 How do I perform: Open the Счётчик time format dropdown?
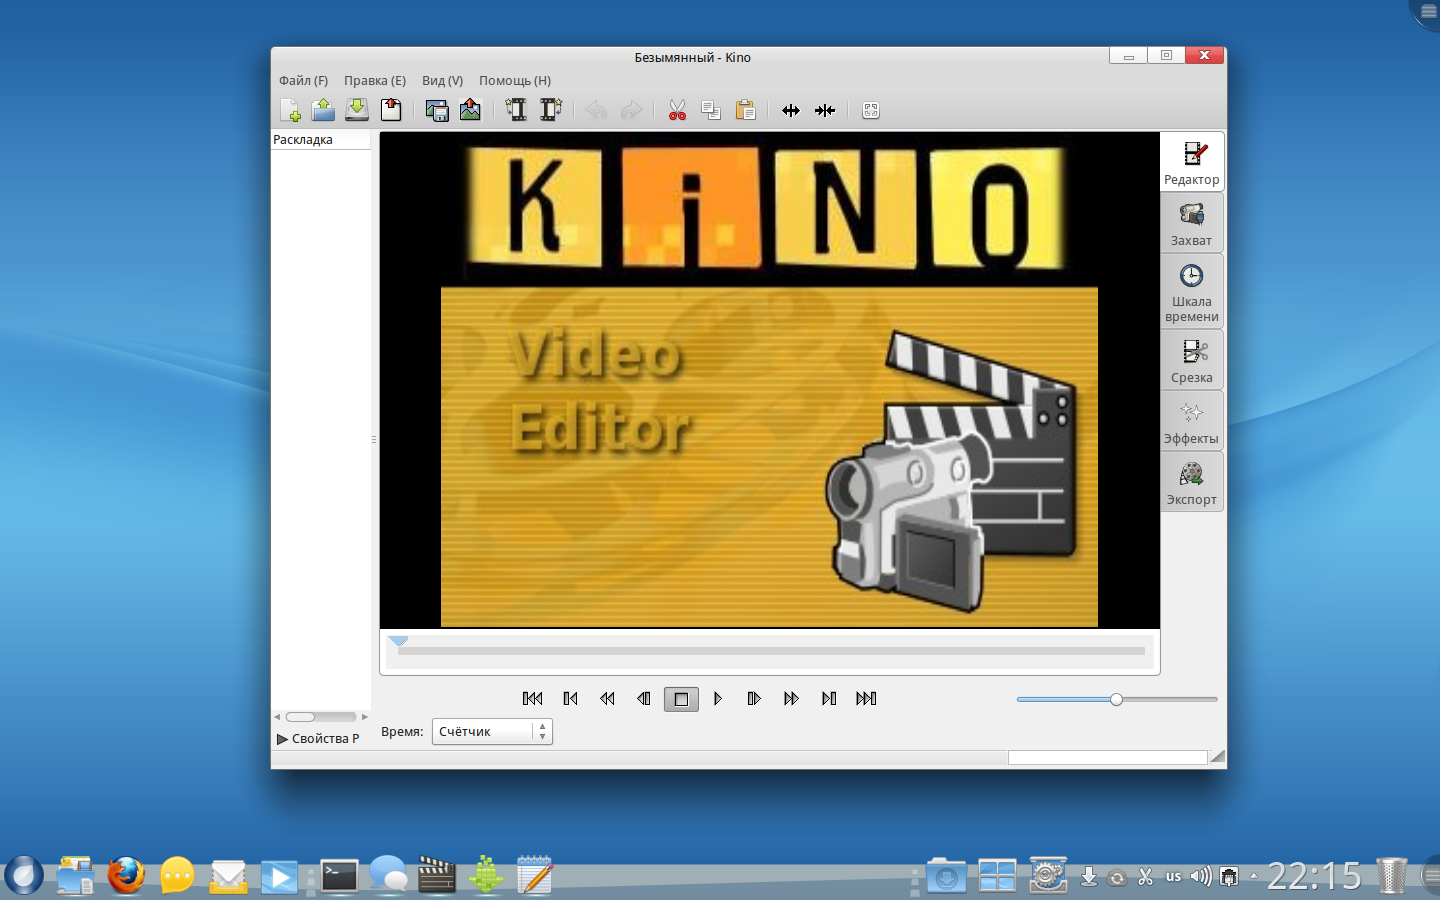click(492, 732)
